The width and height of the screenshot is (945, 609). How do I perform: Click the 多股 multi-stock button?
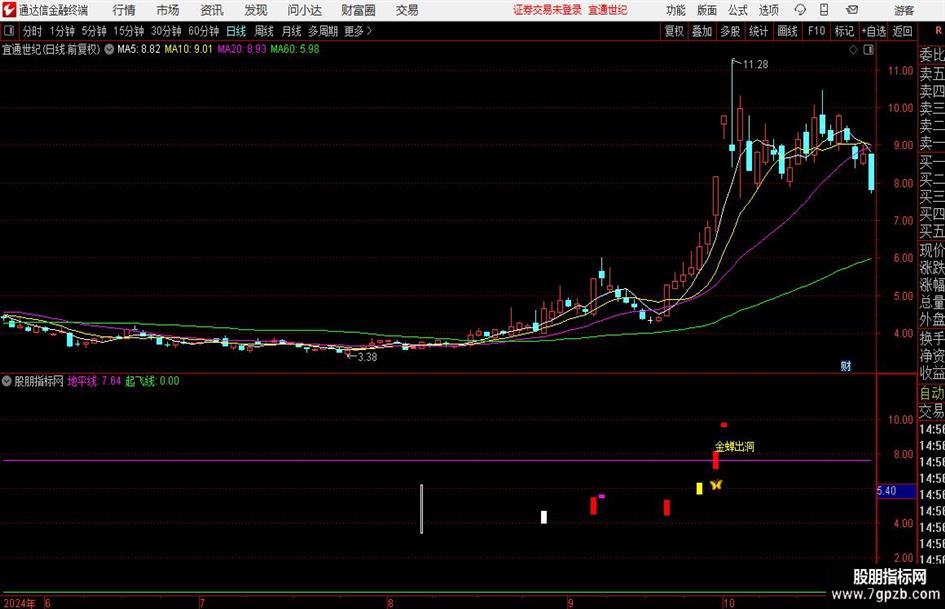[x=730, y=31]
